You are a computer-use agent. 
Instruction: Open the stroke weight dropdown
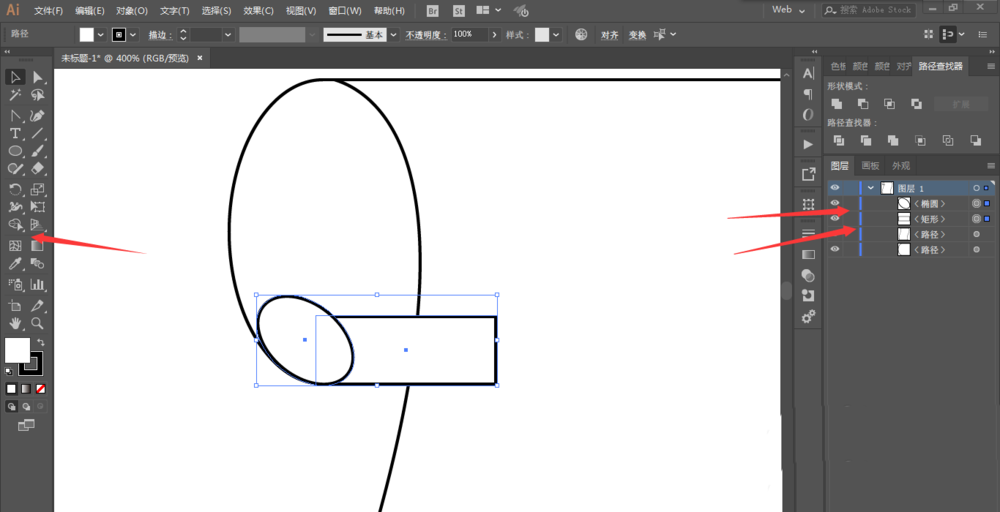click(x=228, y=34)
